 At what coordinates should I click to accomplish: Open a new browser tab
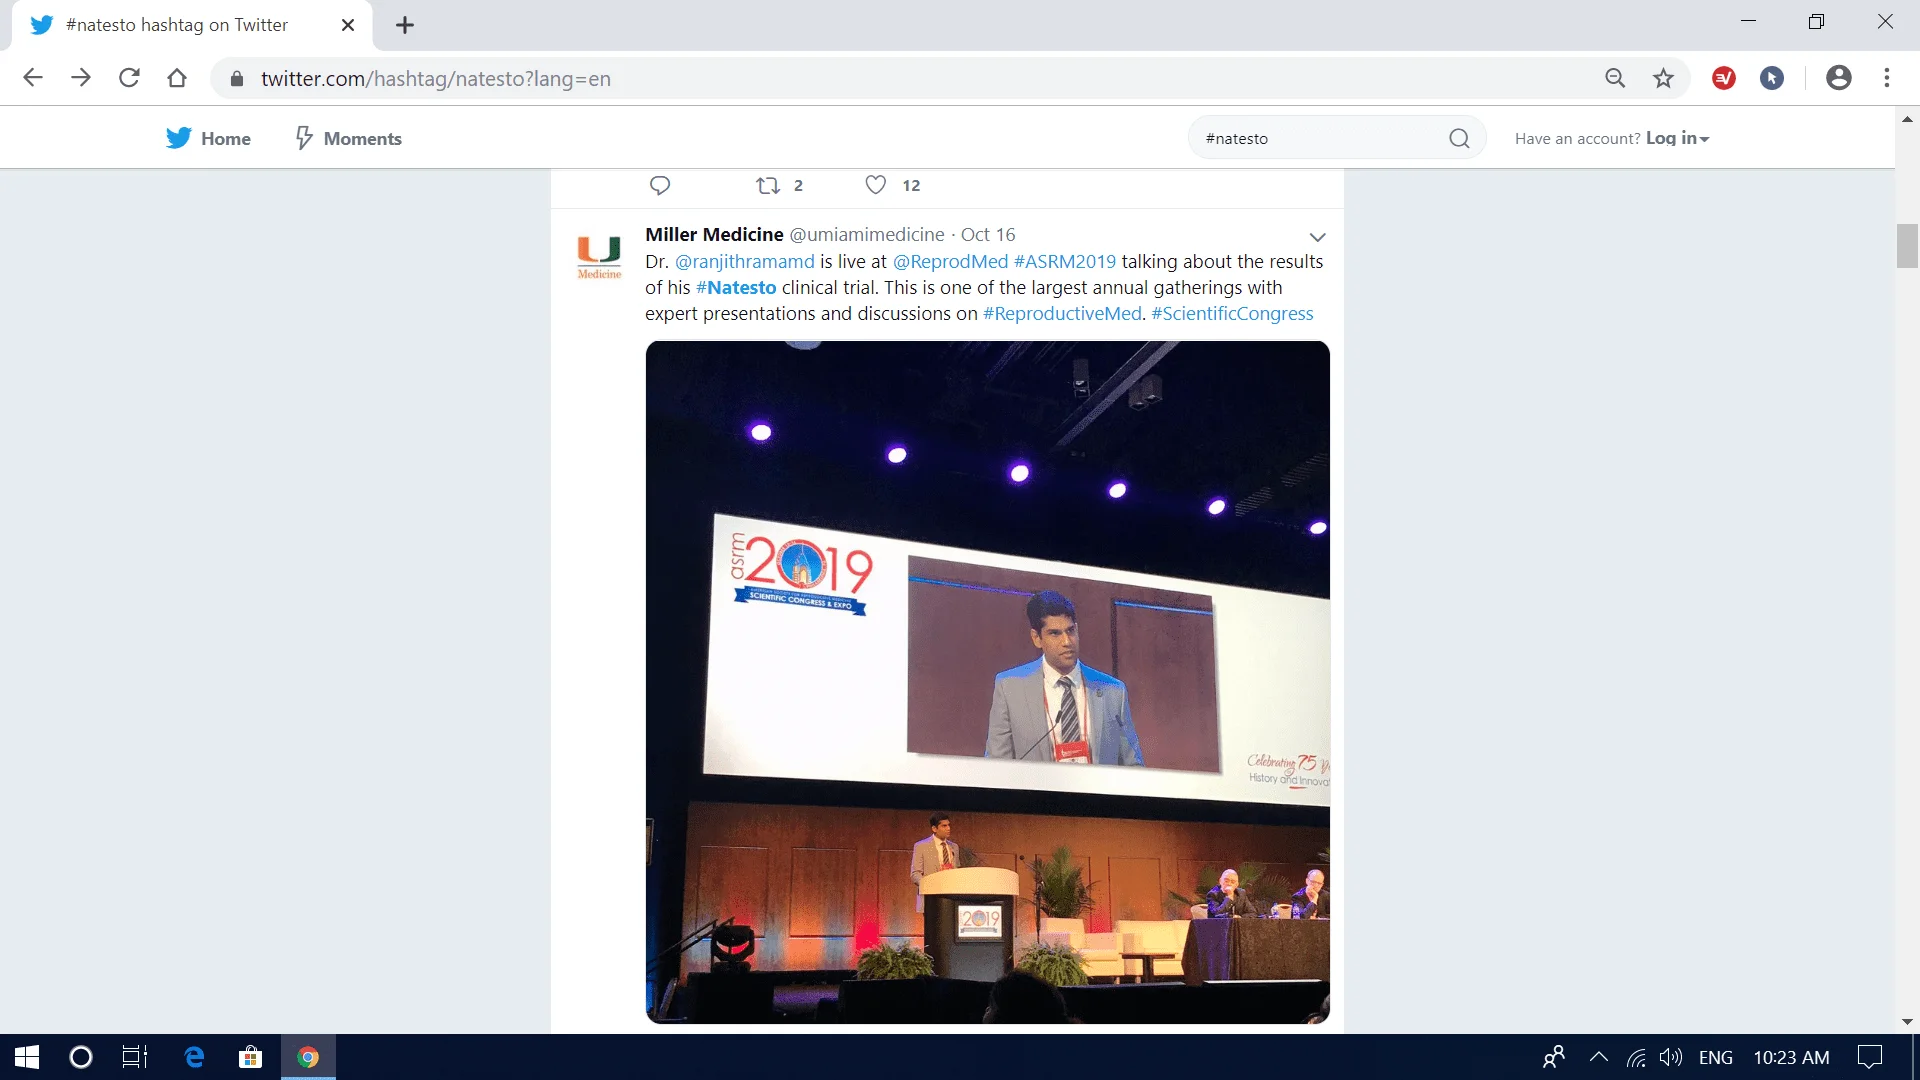405,25
